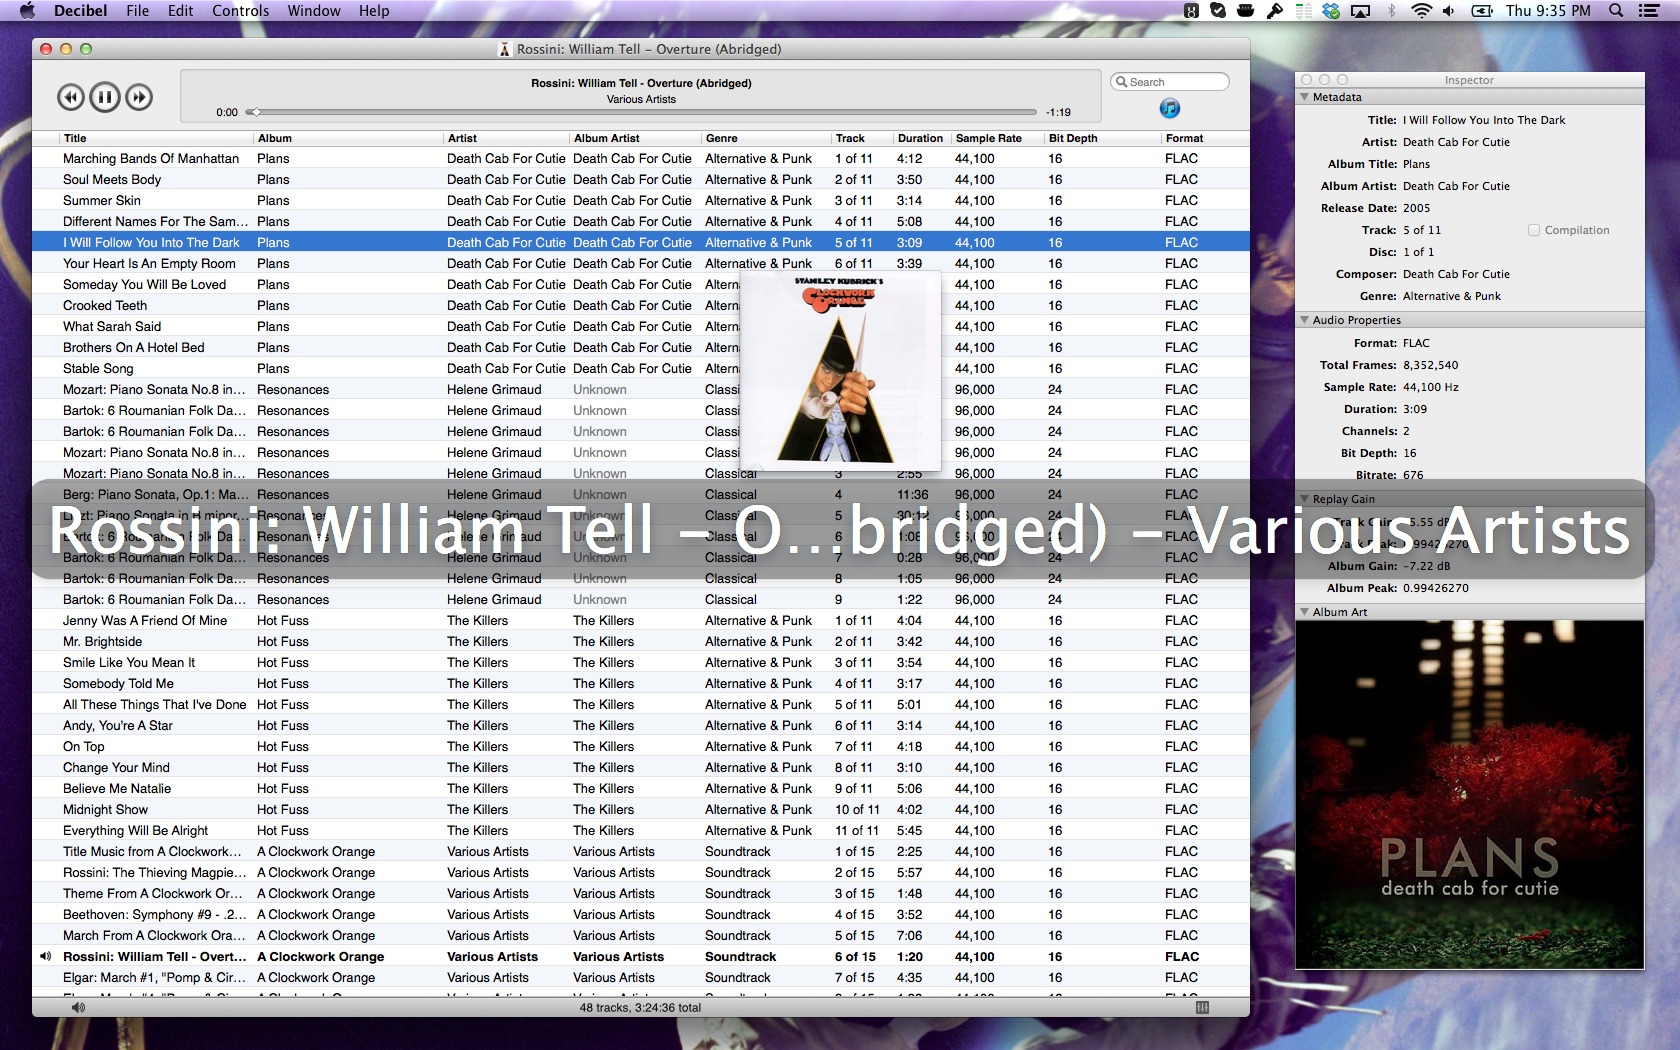Click the Bluetooth menu bar icon
The height and width of the screenshot is (1050, 1680).
click(1391, 11)
